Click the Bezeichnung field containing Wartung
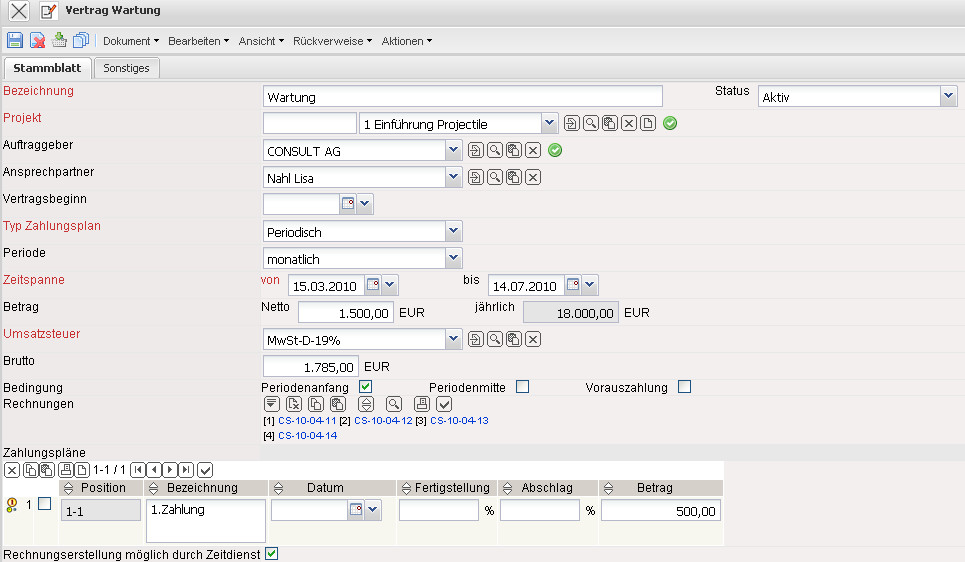The height and width of the screenshot is (562, 965). (462, 97)
